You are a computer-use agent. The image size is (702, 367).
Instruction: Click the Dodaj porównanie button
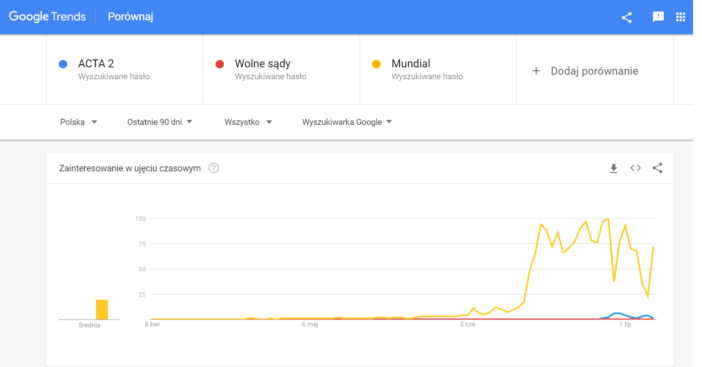pyautogui.click(x=595, y=70)
